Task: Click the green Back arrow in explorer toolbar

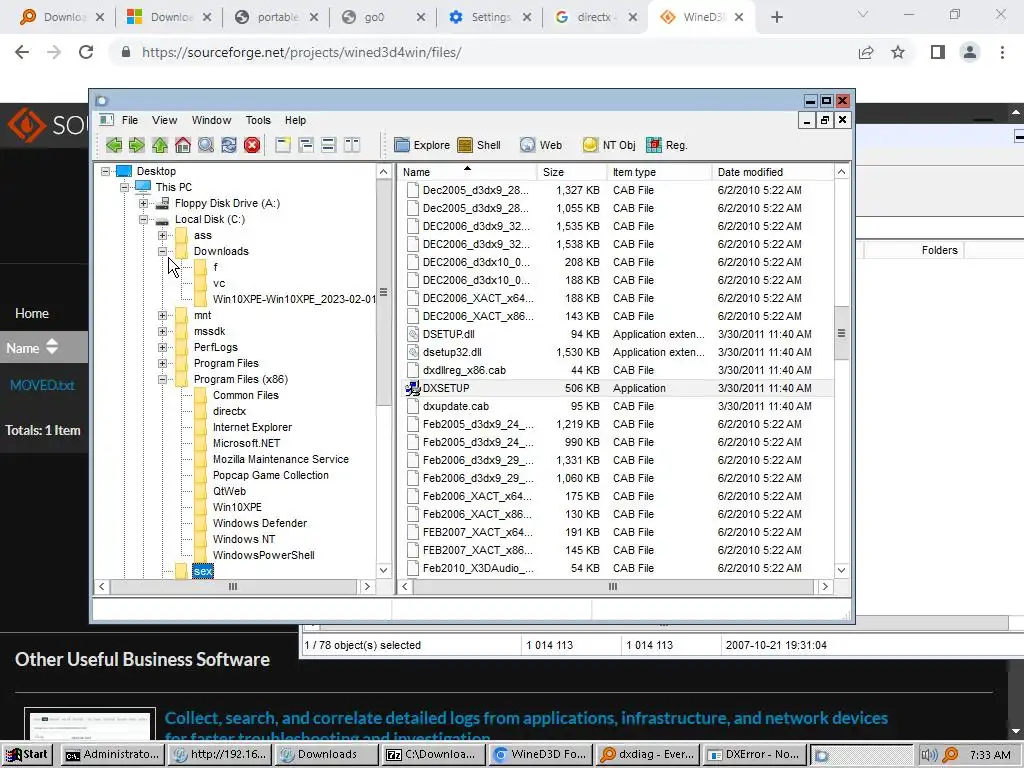Action: [114, 145]
